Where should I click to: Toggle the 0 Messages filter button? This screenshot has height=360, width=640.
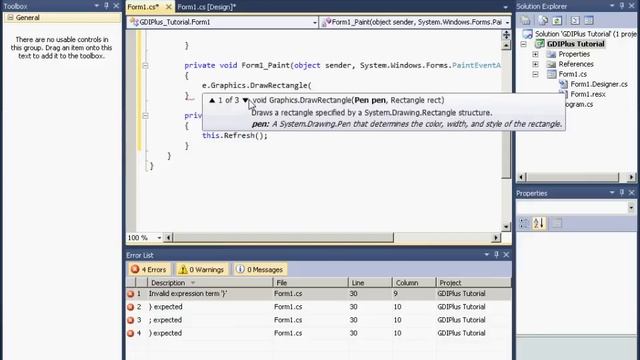pyautogui.click(x=260, y=269)
